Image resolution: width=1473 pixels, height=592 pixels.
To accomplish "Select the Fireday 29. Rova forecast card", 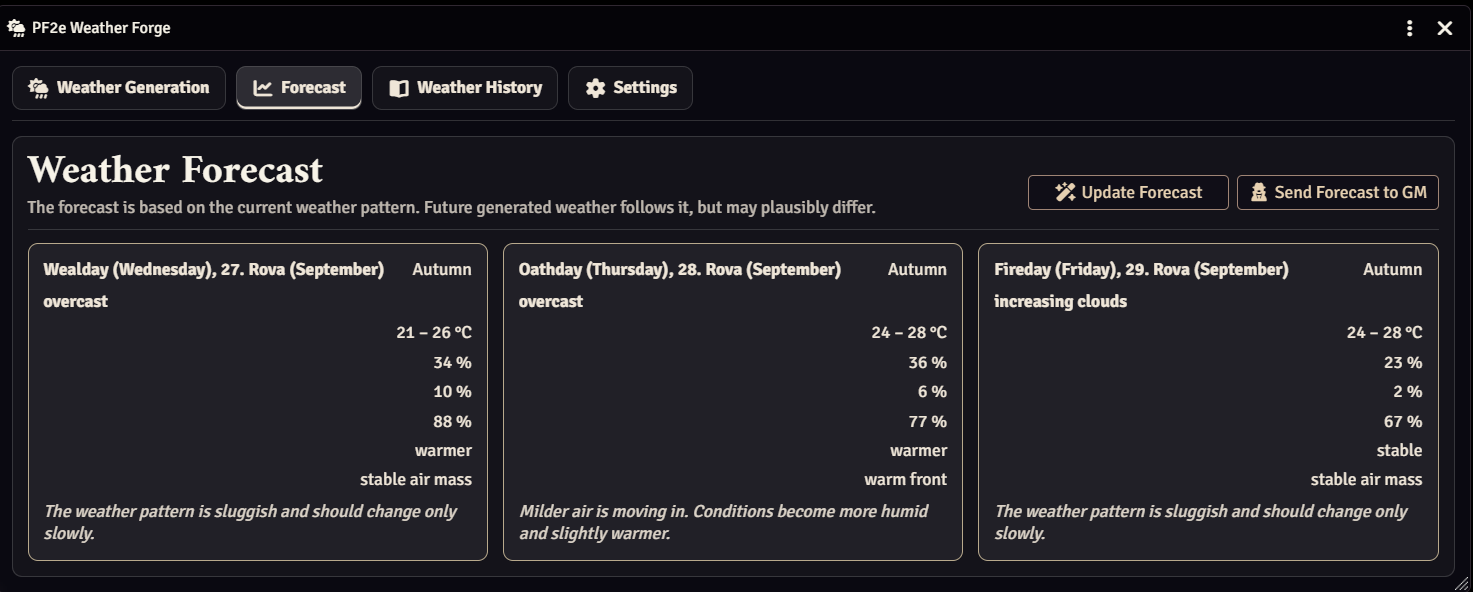I will (x=1208, y=402).
